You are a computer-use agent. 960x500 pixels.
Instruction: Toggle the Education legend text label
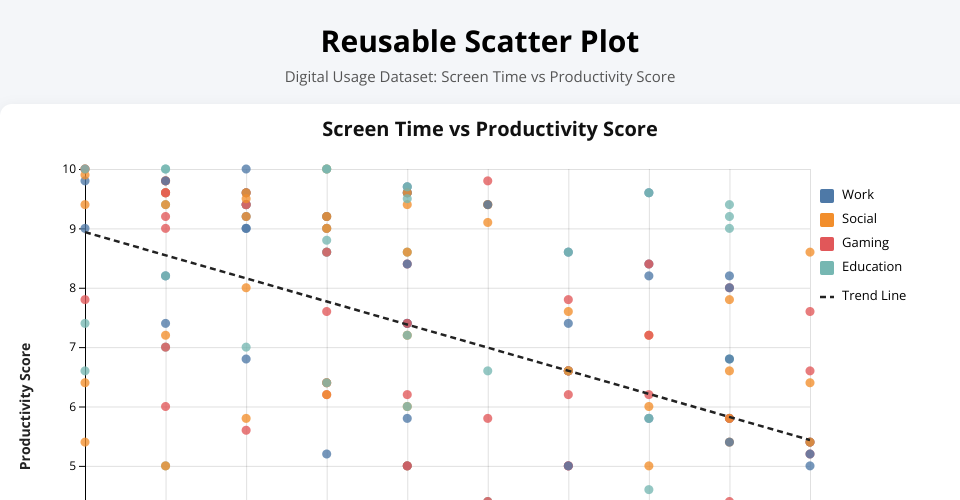click(872, 267)
